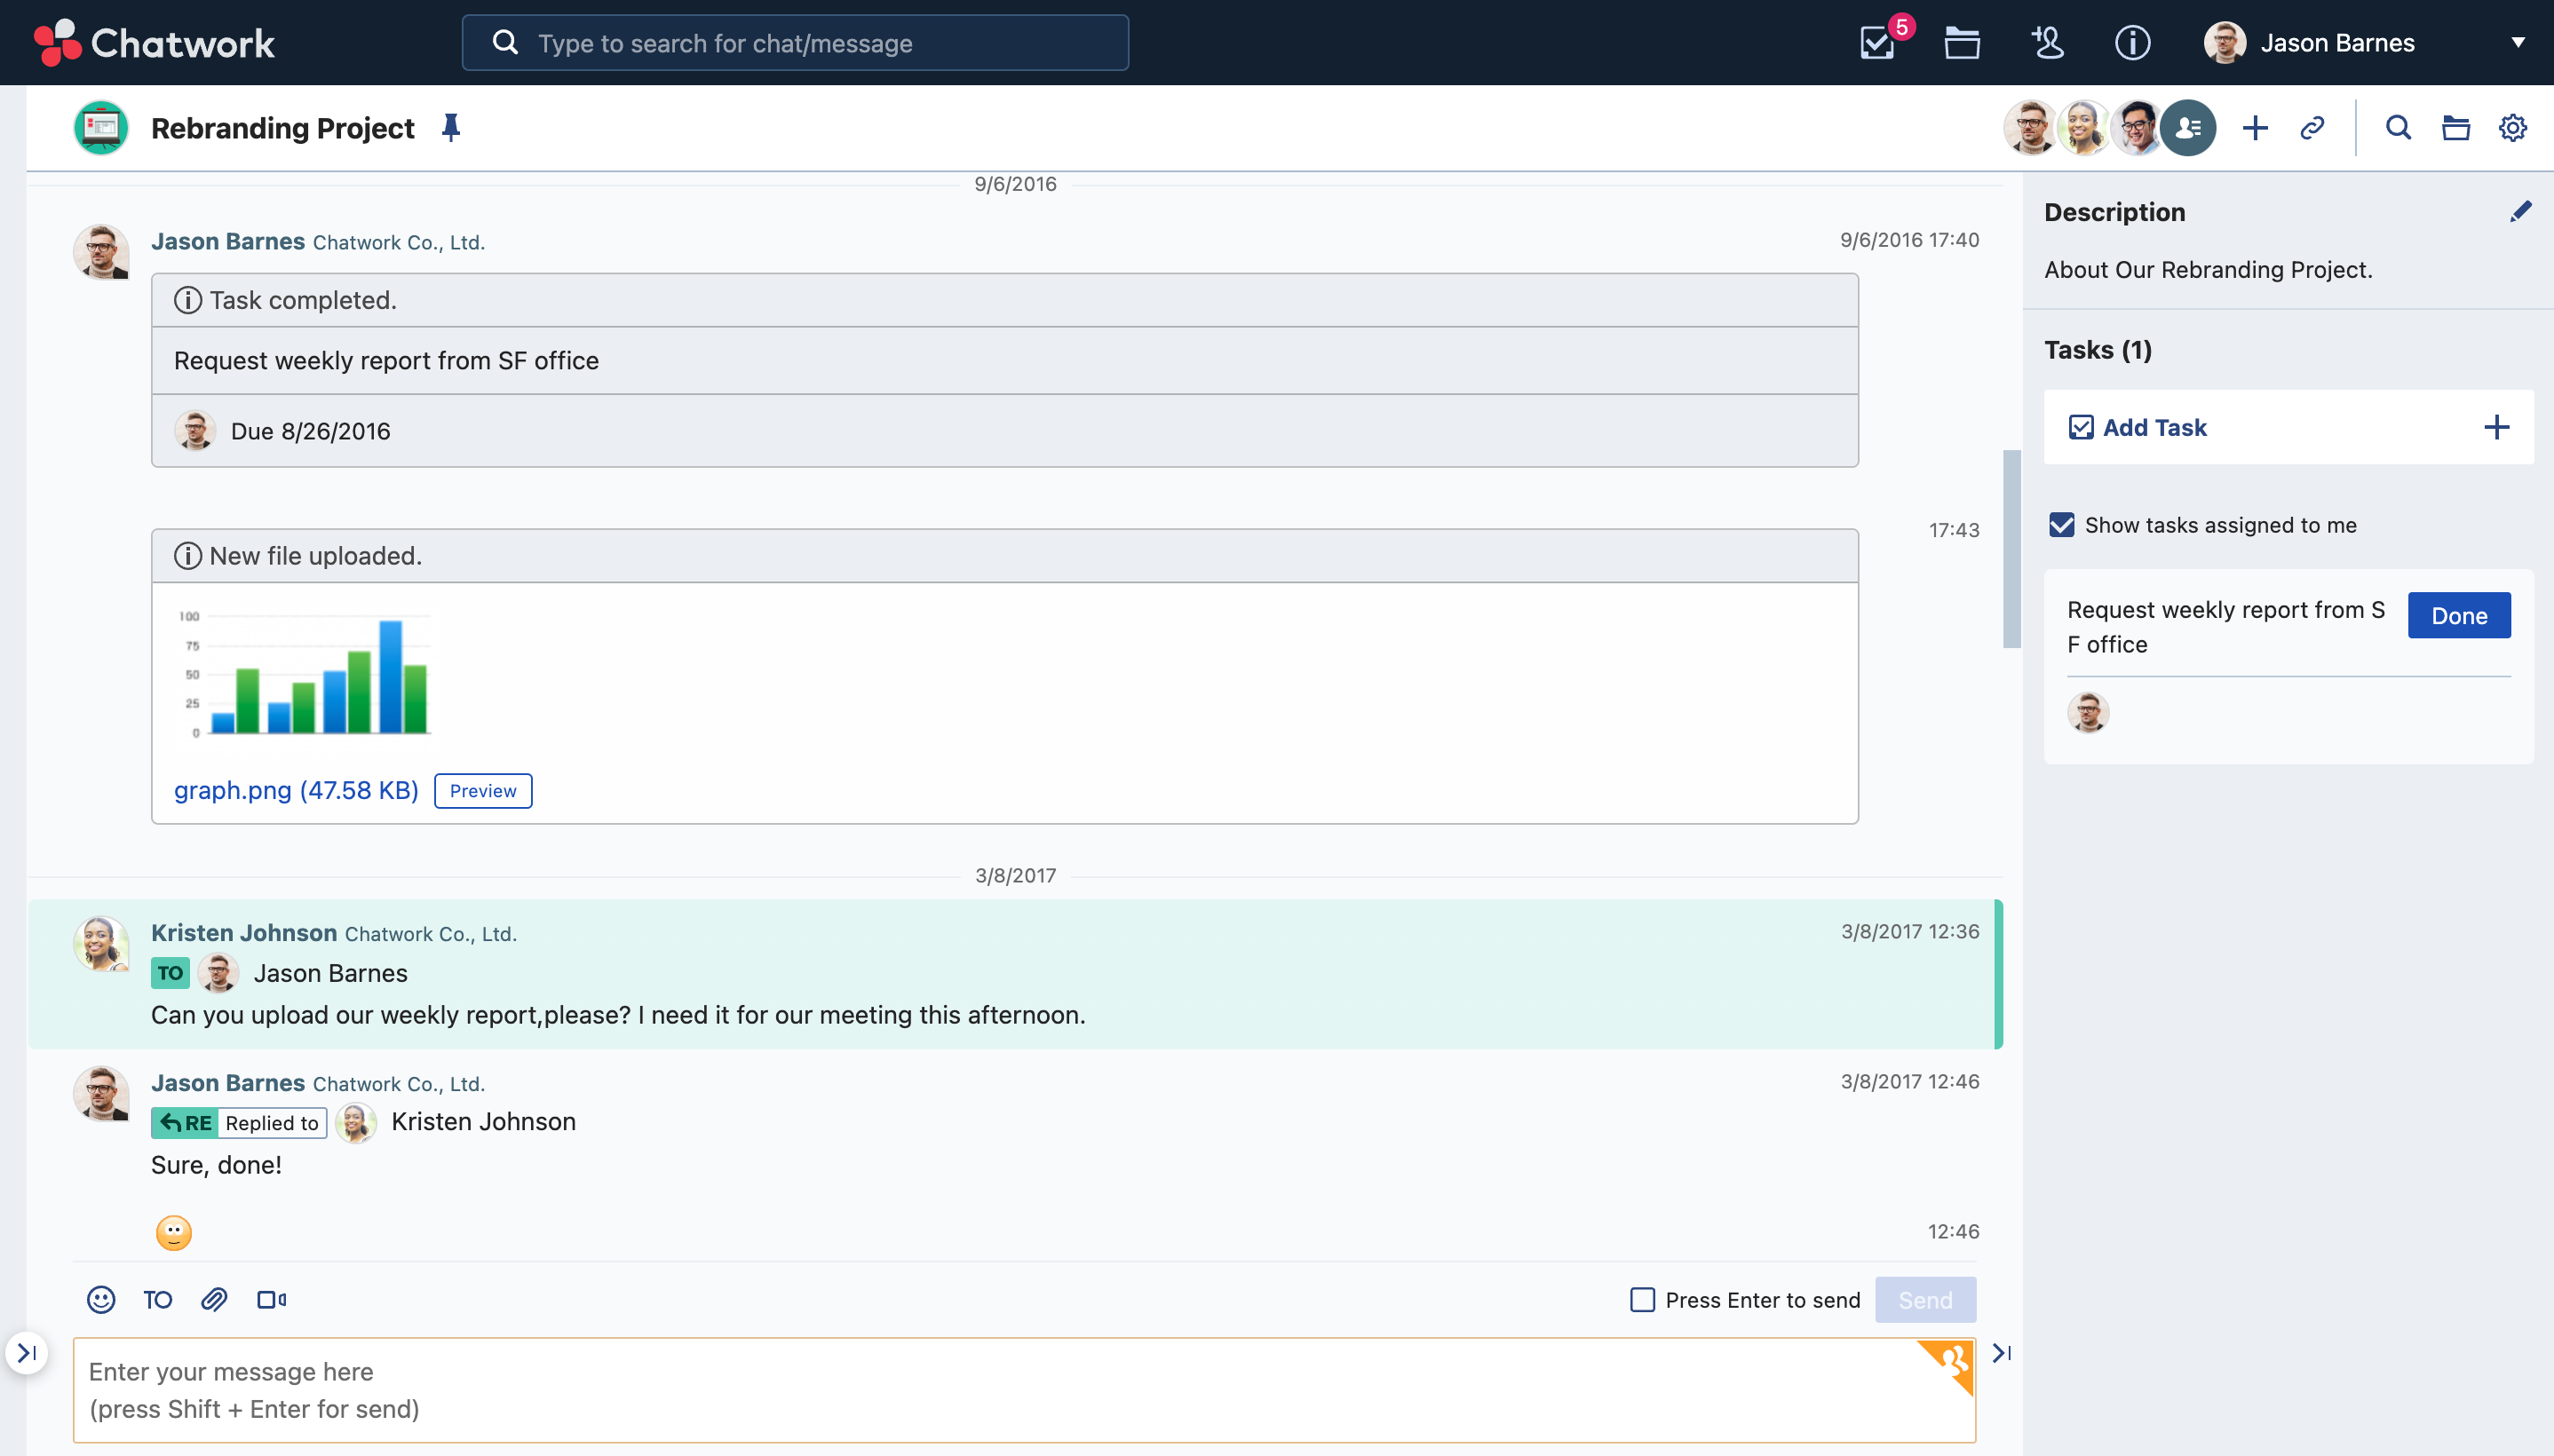The width and height of the screenshot is (2554, 1456).
Task: Click the pin icon next to Rebranding Project
Action: [451, 128]
